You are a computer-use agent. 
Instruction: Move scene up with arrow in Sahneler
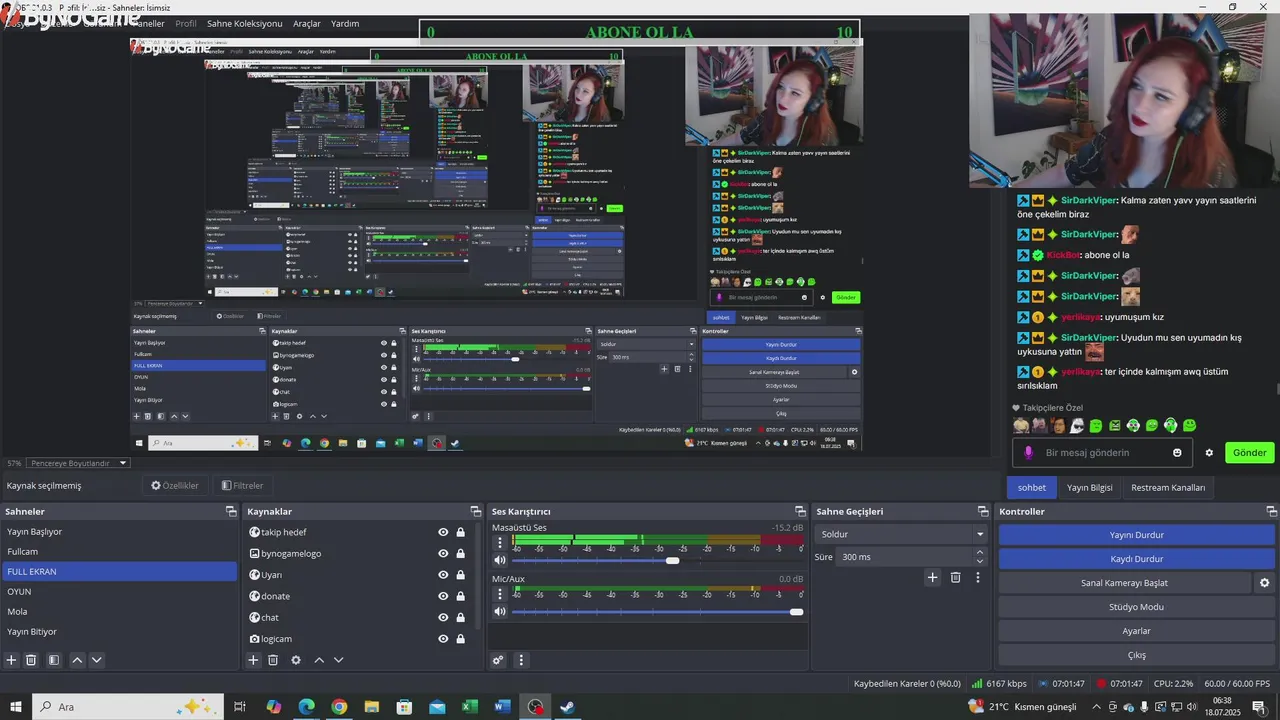(x=77, y=660)
